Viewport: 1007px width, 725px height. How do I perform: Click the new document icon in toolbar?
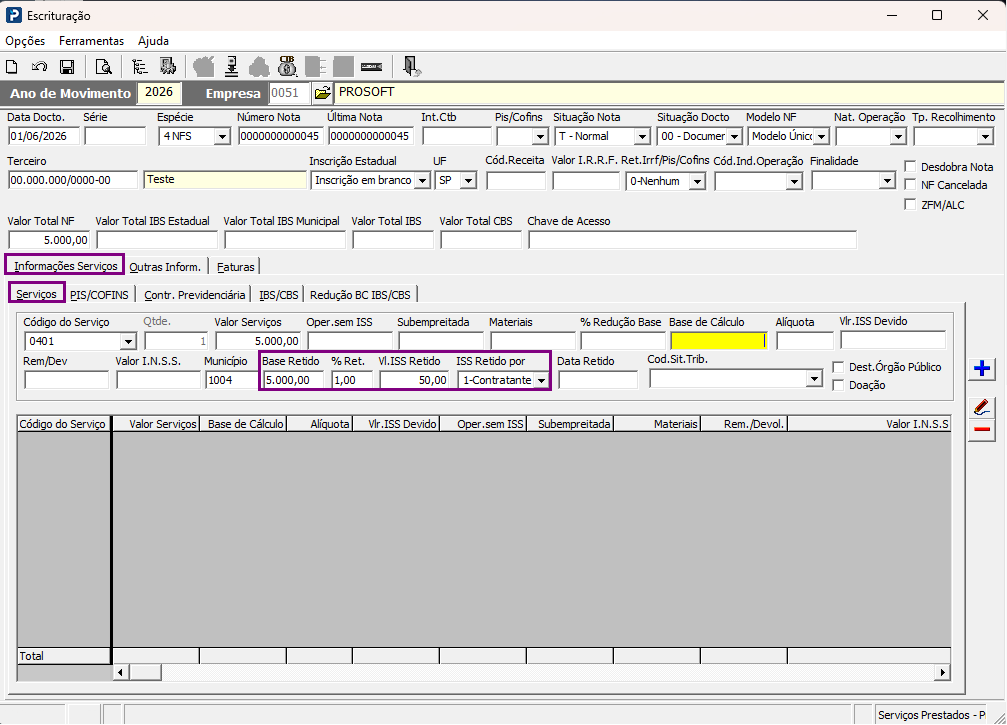(x=12, y=67)
